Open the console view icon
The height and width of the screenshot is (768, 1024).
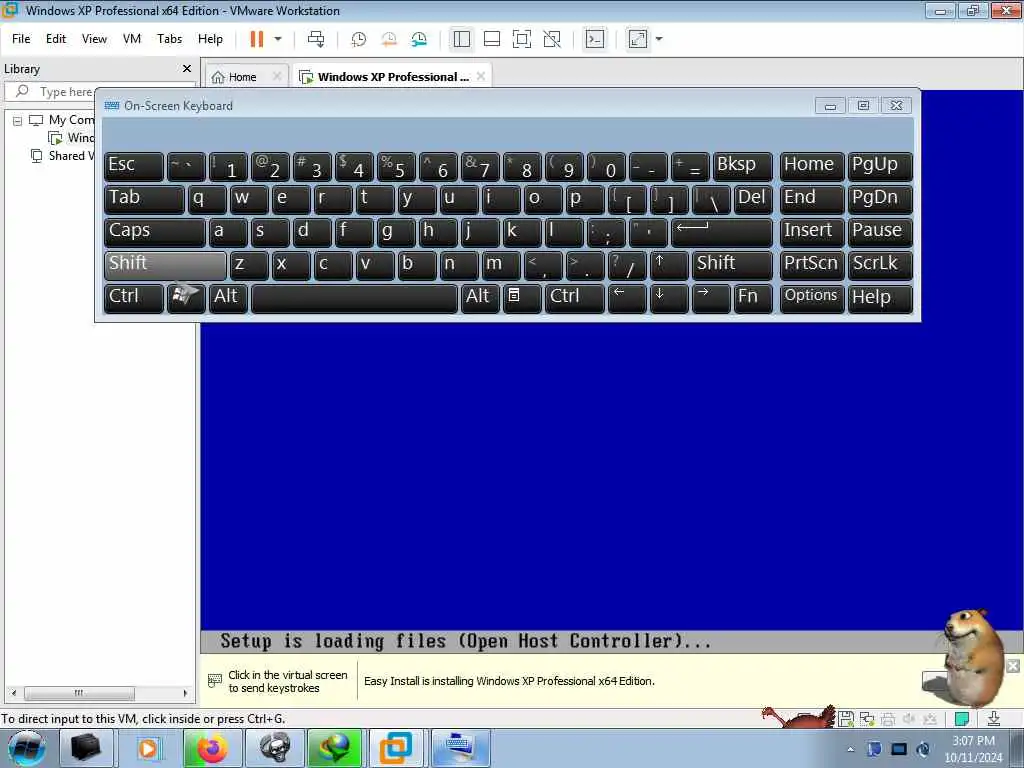point(595,39)
